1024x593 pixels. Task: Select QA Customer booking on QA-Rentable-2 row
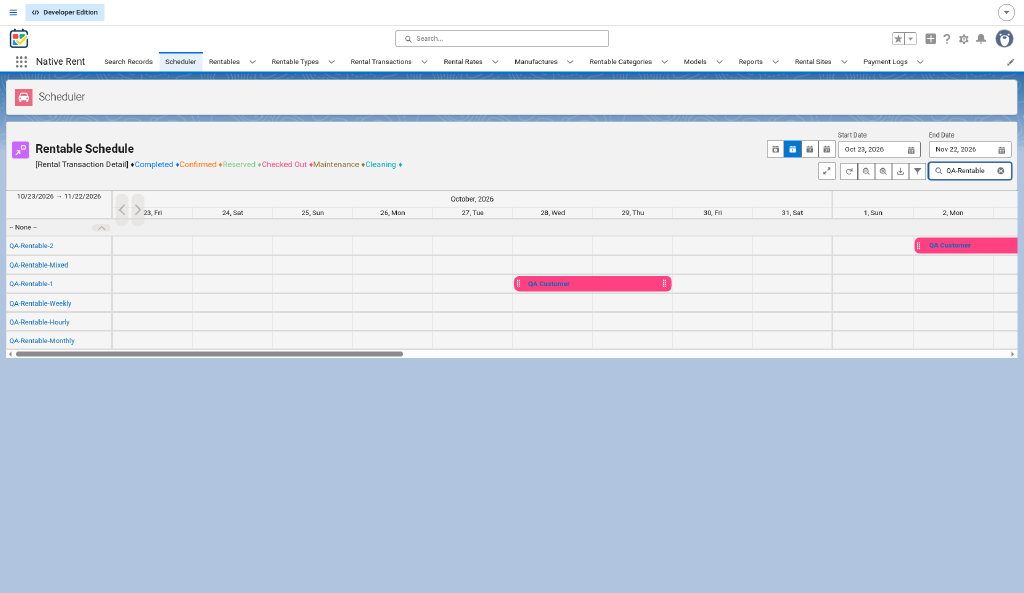click(966, 246)
